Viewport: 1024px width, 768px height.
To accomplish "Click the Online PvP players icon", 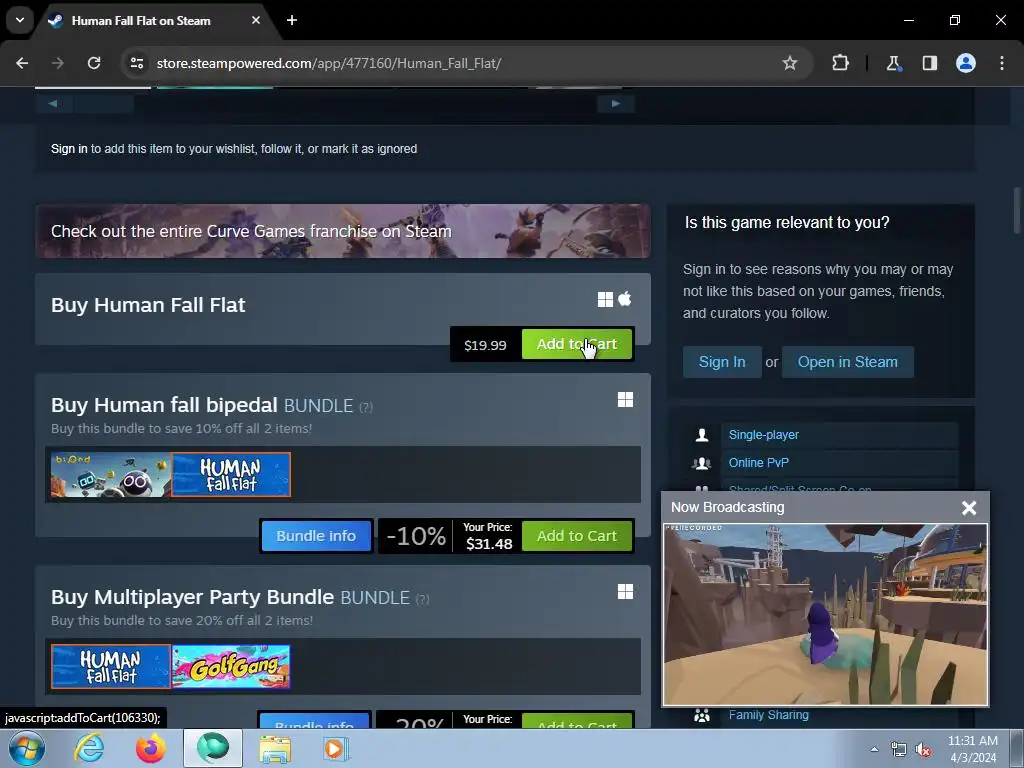I will 702,463.
